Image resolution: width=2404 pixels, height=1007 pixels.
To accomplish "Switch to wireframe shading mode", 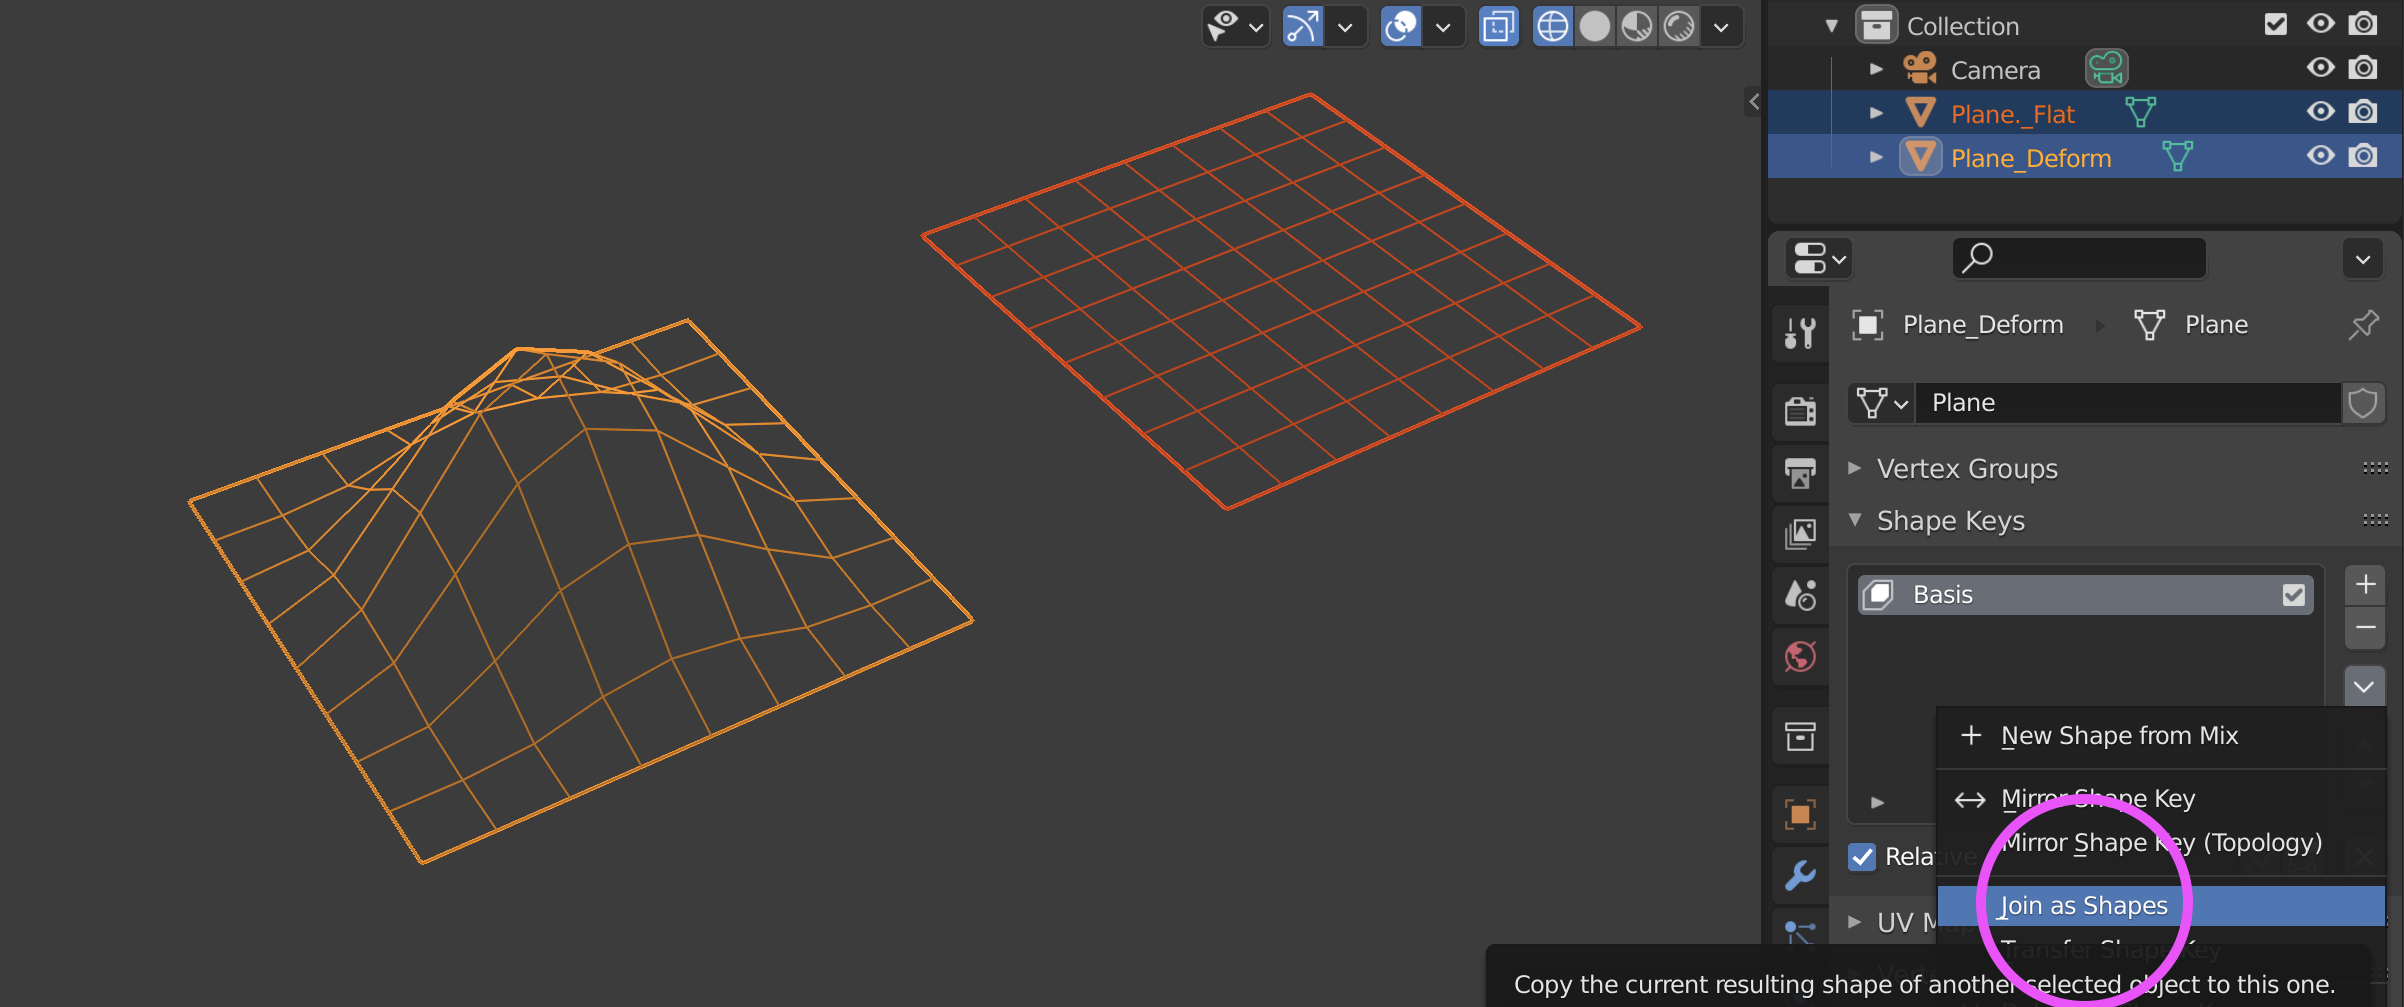I will [1552, 26].
